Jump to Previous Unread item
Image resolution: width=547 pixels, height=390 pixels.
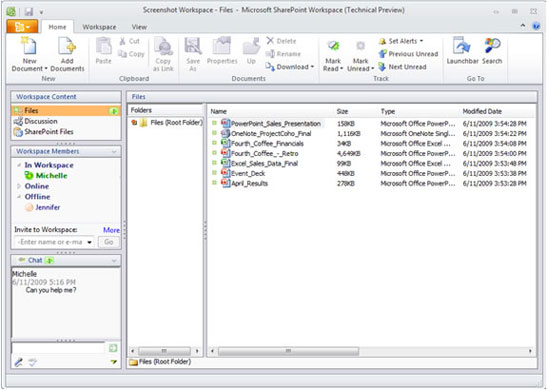click(x=408, y=54)
